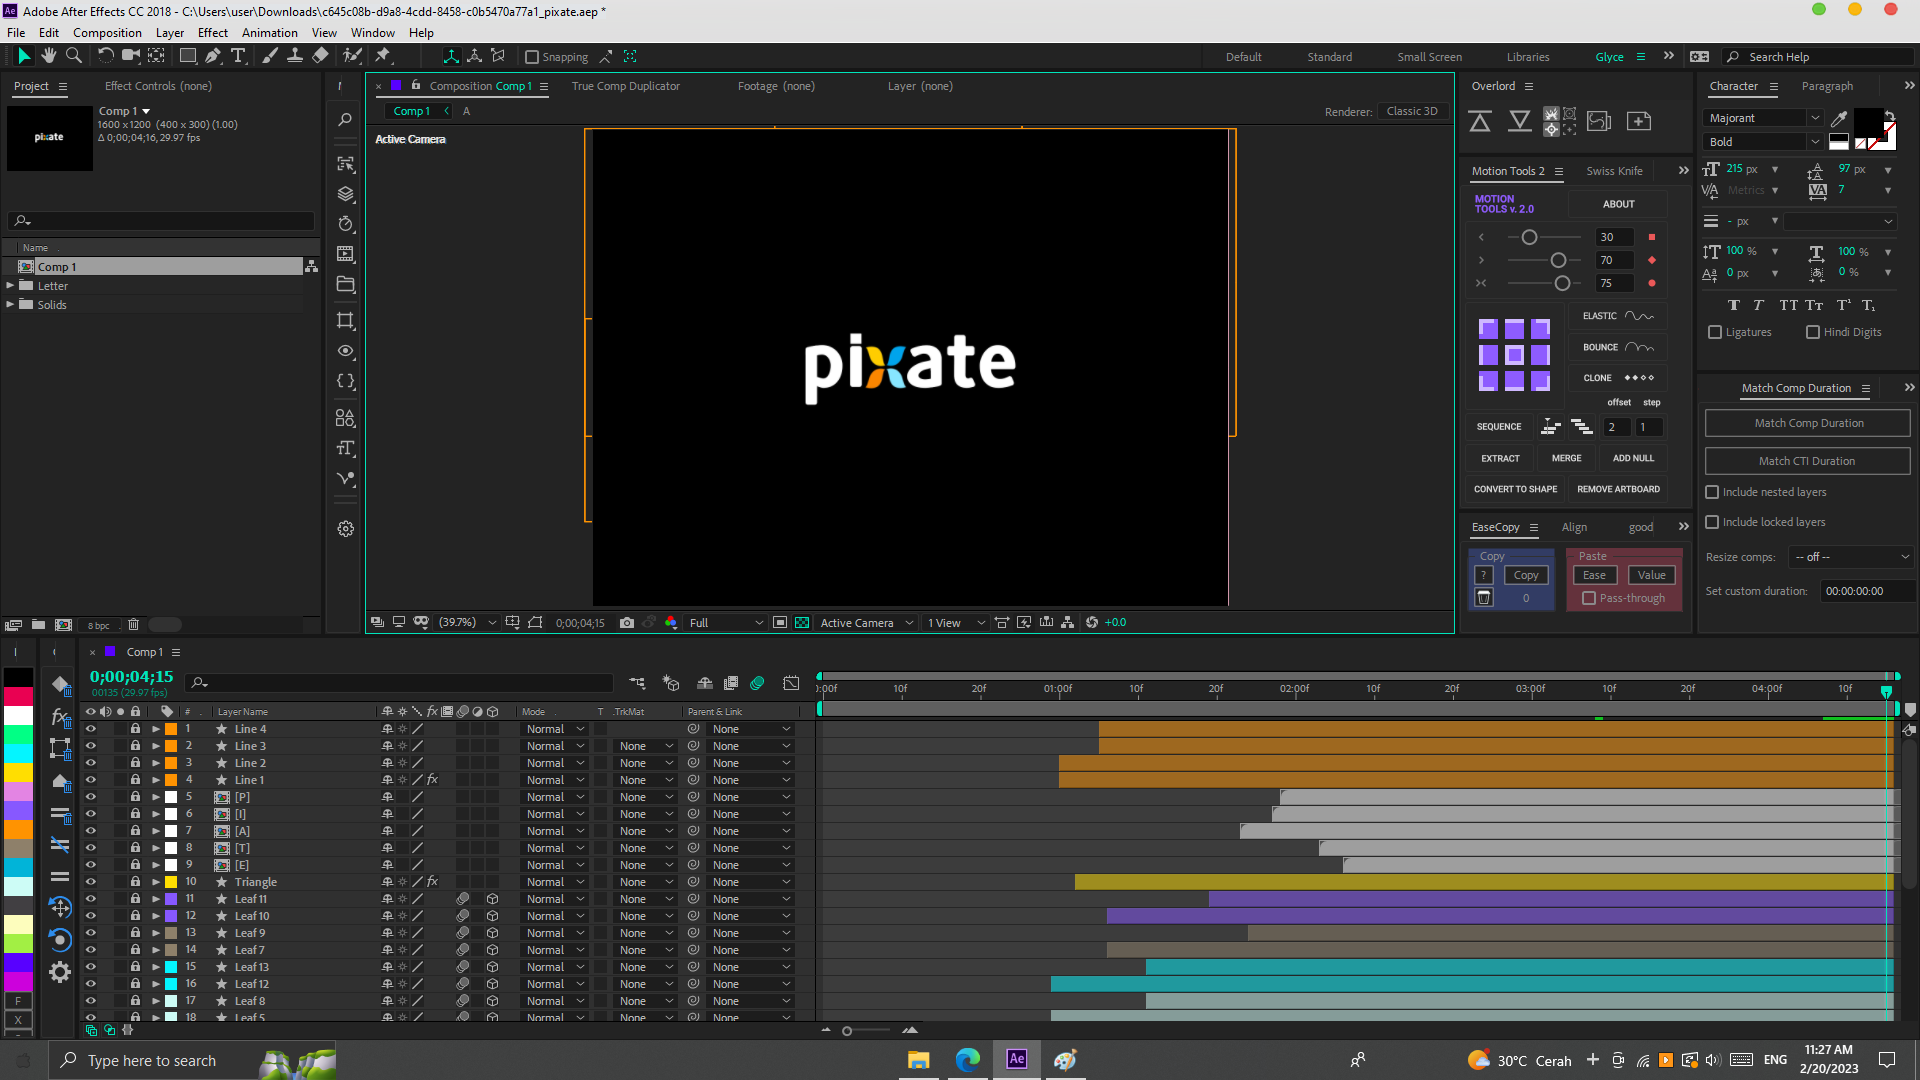Open the Composition menu

(107, 33)
